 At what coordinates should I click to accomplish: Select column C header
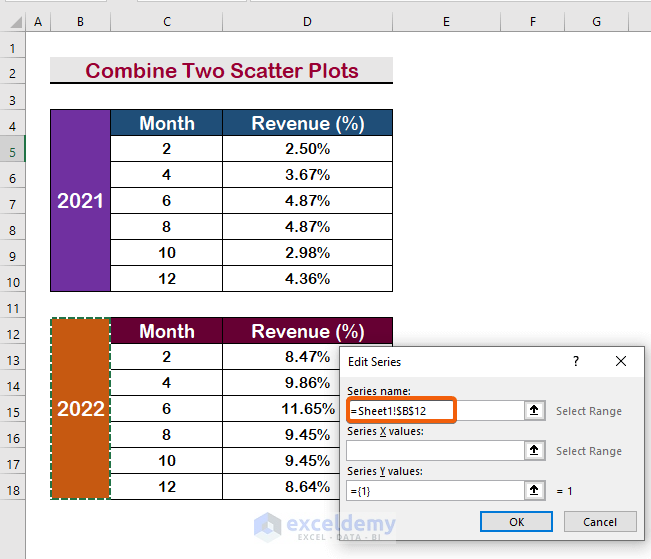coord(166,21)
